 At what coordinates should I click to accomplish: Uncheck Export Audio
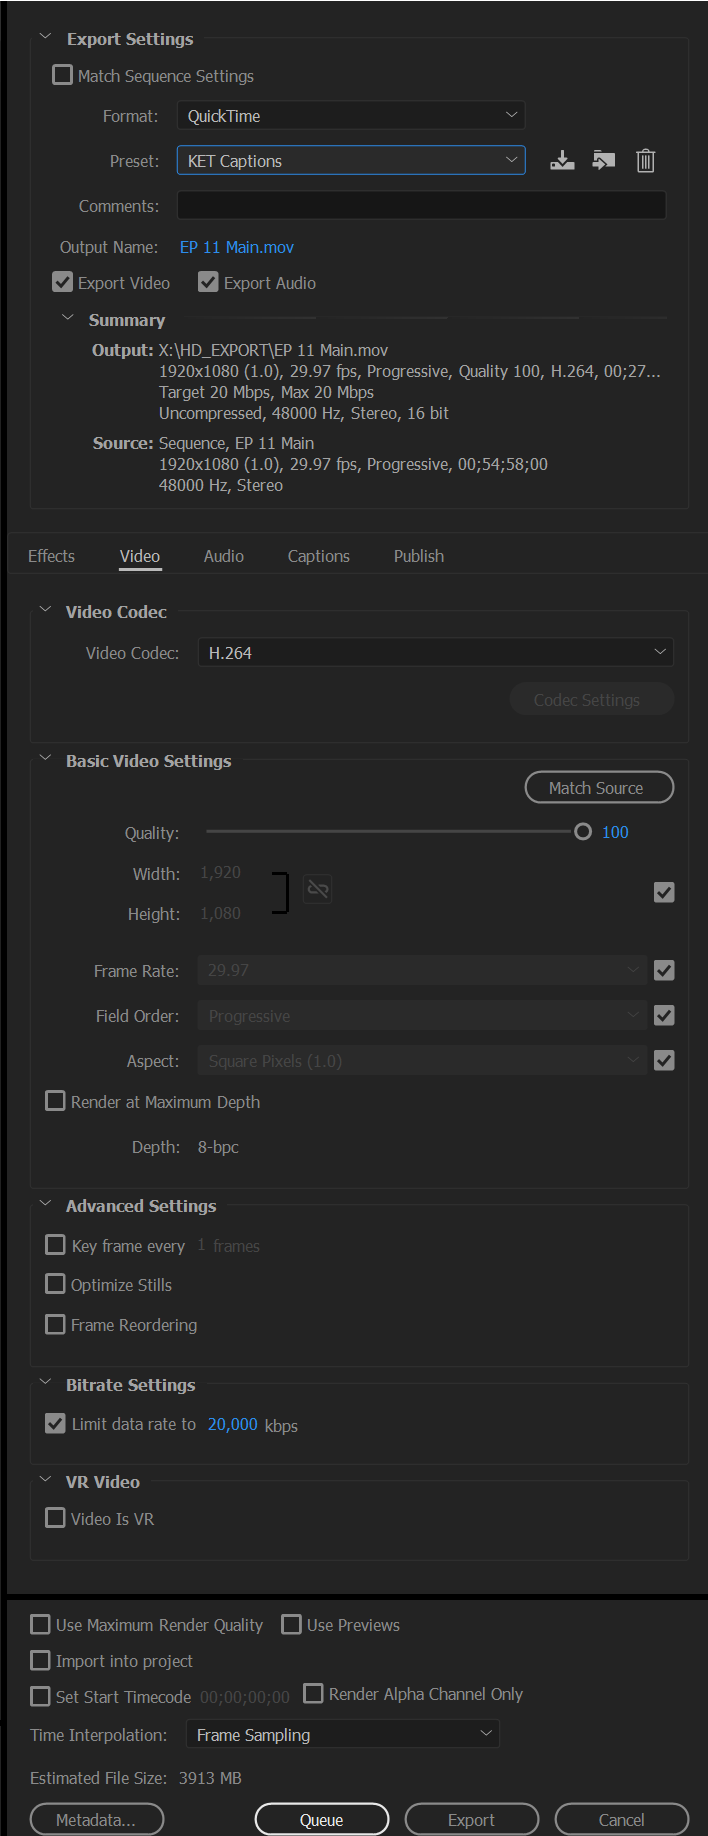click(x=208, y=281)
